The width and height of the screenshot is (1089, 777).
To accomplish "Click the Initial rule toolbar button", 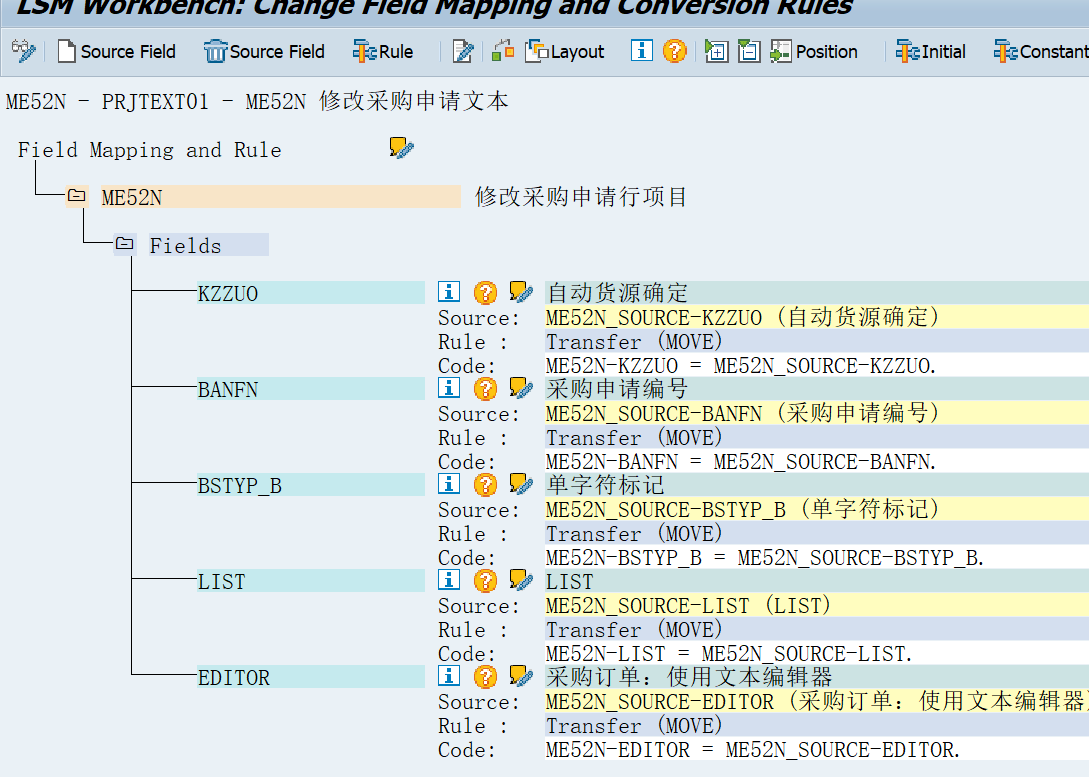I will click(x=931, y=51).
